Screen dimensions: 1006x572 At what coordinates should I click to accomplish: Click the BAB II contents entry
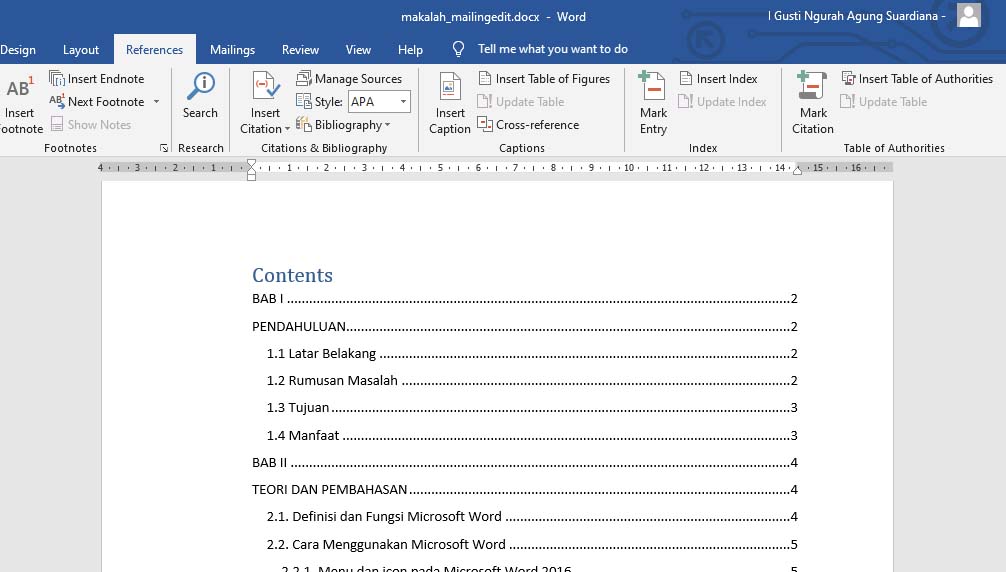pyautogui.click(x=524, y=463)
